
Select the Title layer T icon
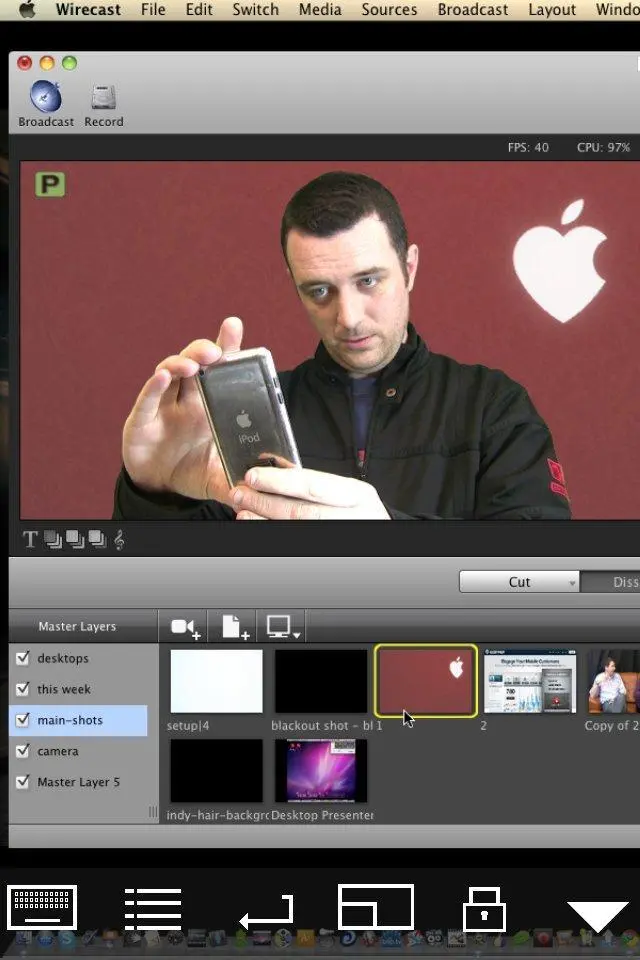click(30, 539)
